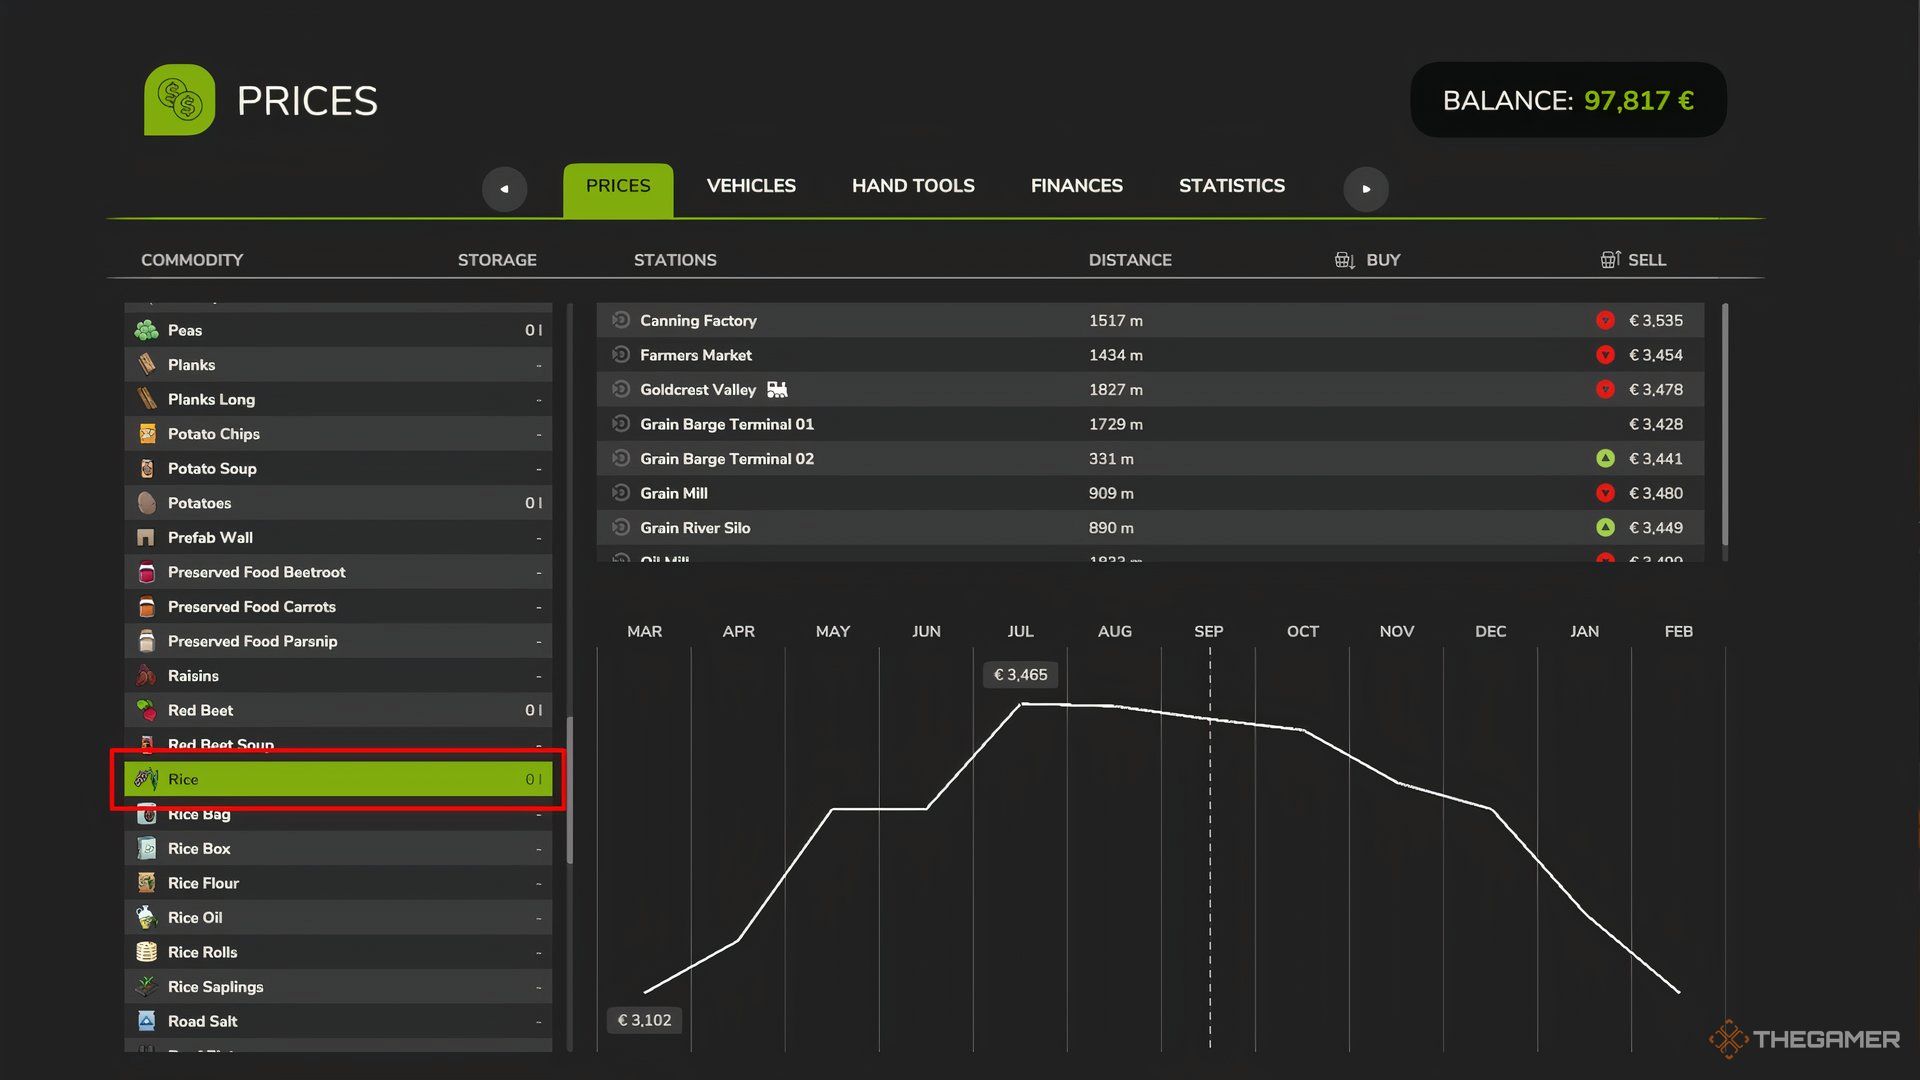
Task: Open the Hand Tools tab
Action: 913,186
